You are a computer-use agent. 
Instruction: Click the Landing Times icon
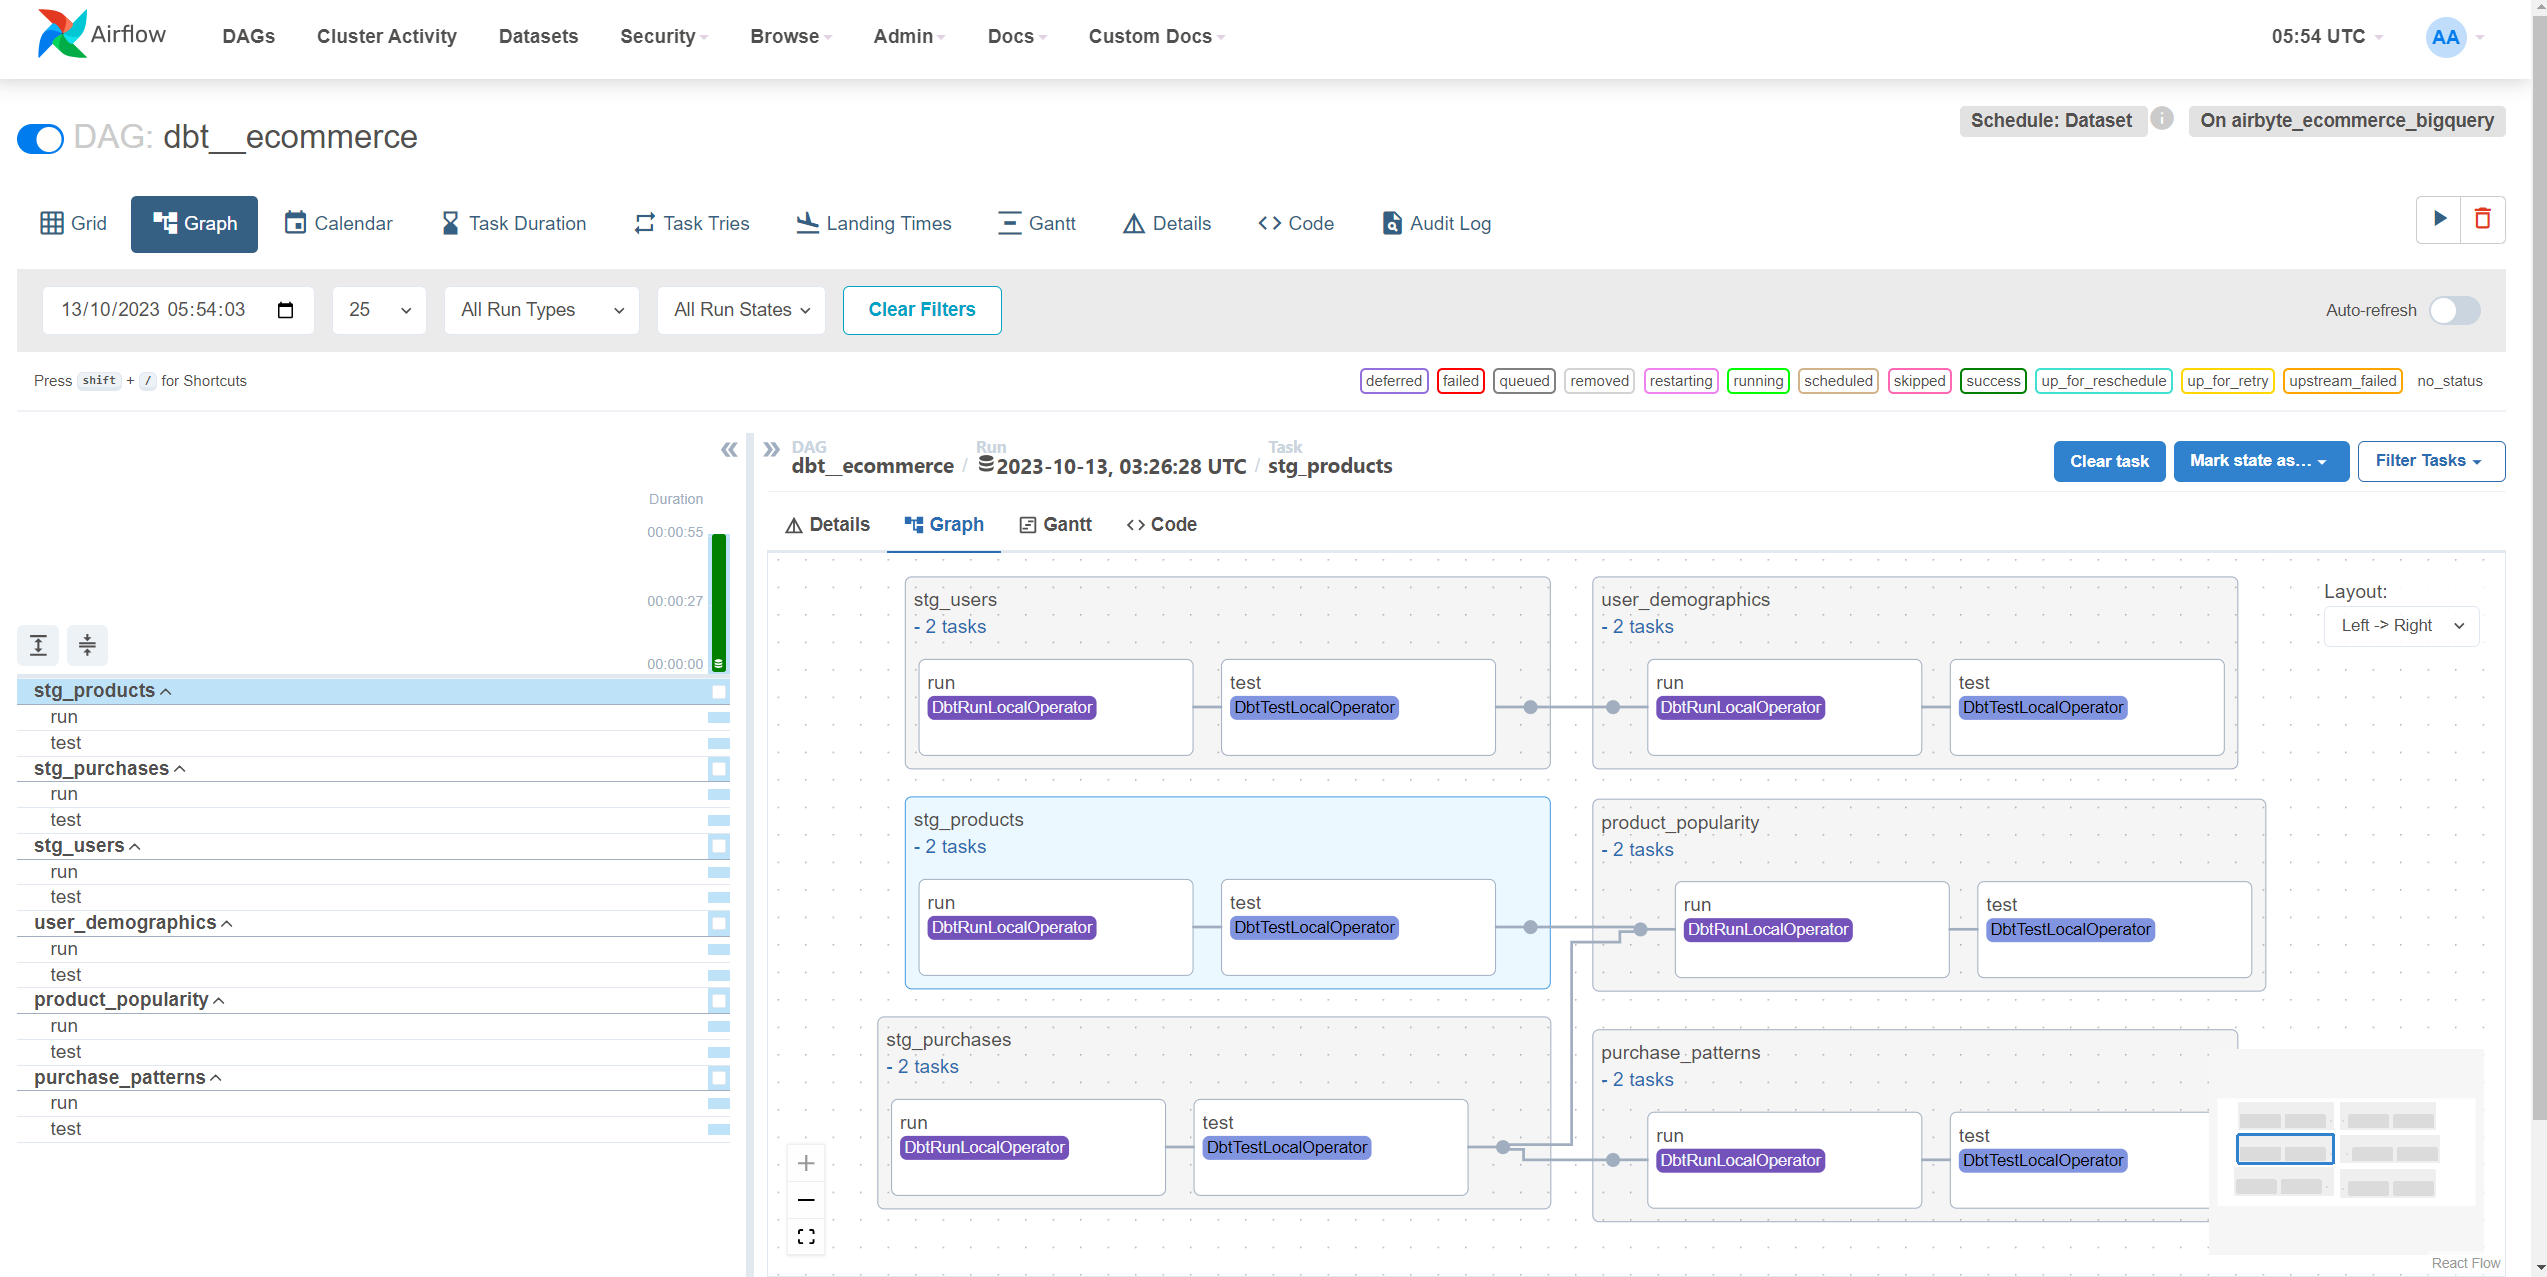[806, 223]
